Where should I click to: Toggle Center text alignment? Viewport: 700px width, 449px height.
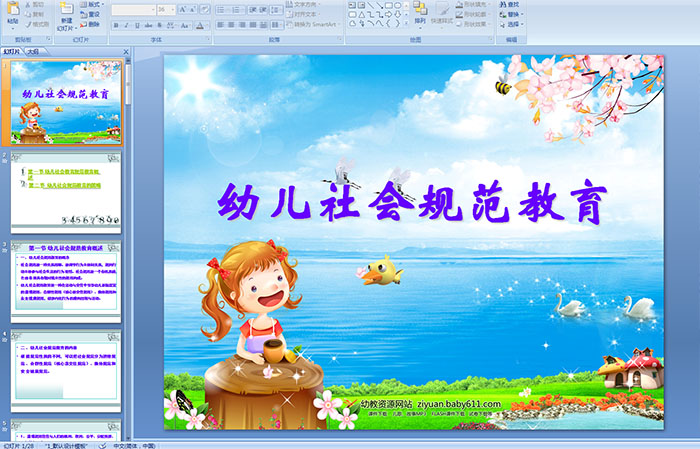[231, 25]
